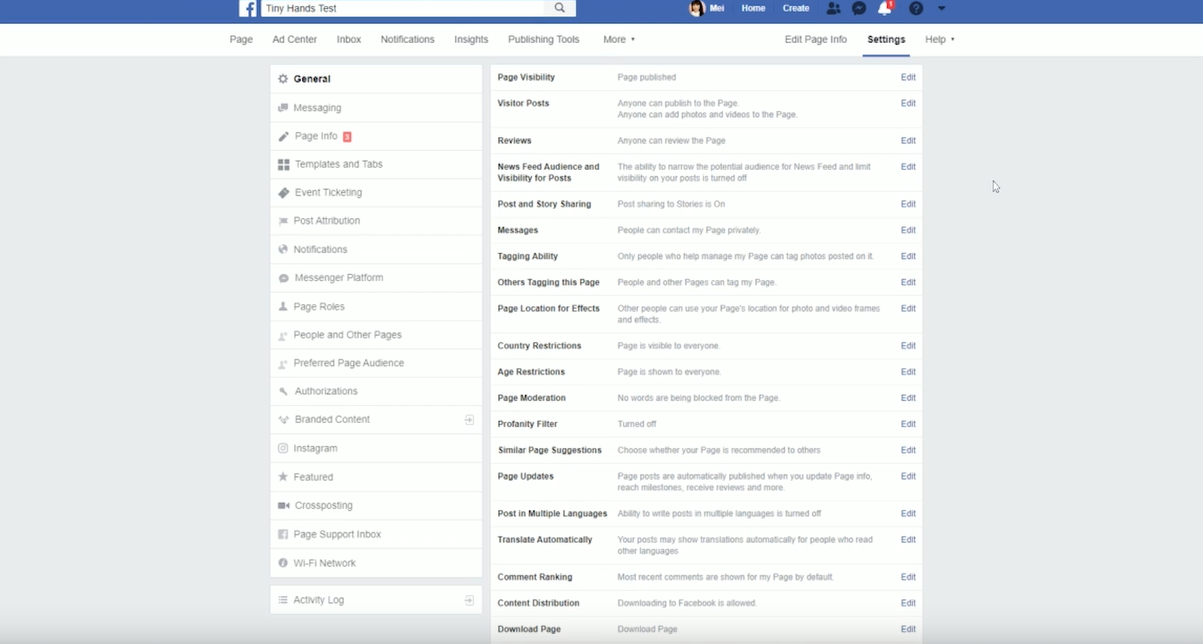Image resolution: width=1203 pixels, height=644 pixels.
Task: Open the Help dropdown menu
Action: [x=938, y=39]
